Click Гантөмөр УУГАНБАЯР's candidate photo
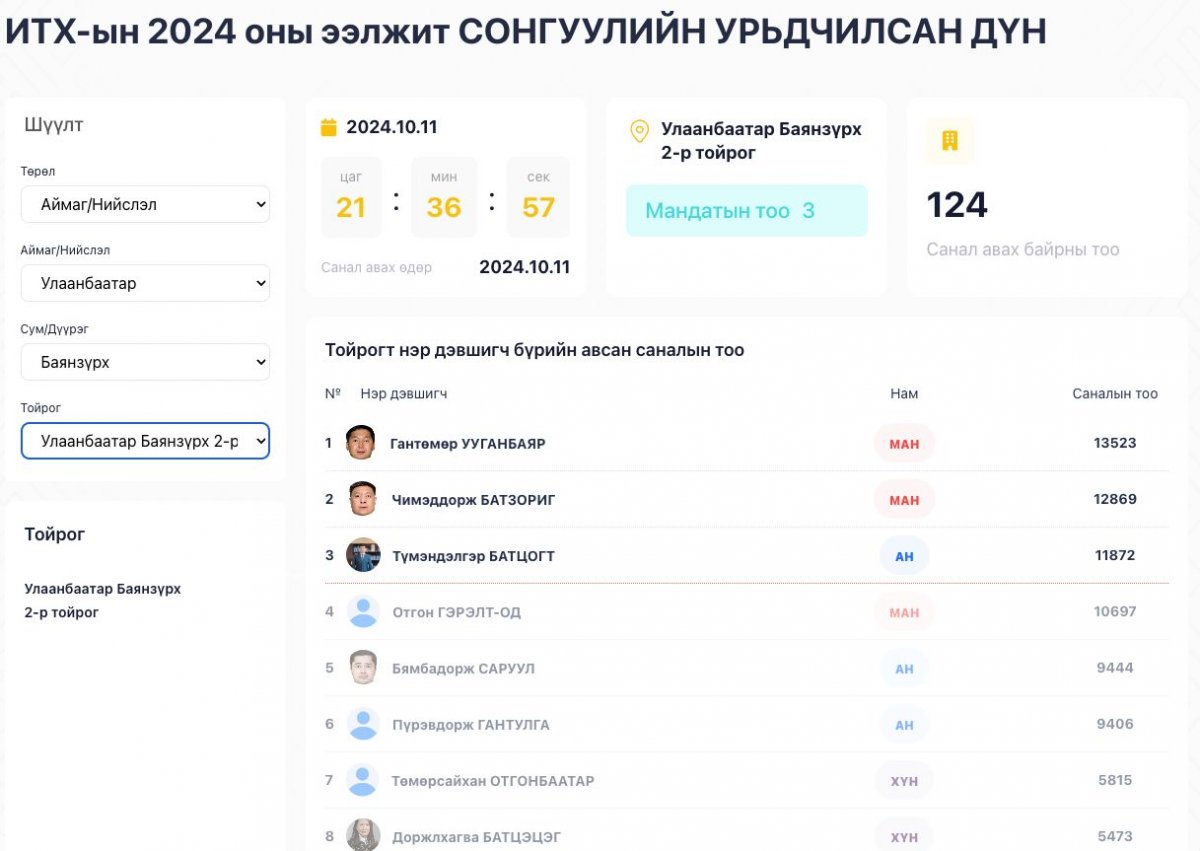 click(361, 443)
